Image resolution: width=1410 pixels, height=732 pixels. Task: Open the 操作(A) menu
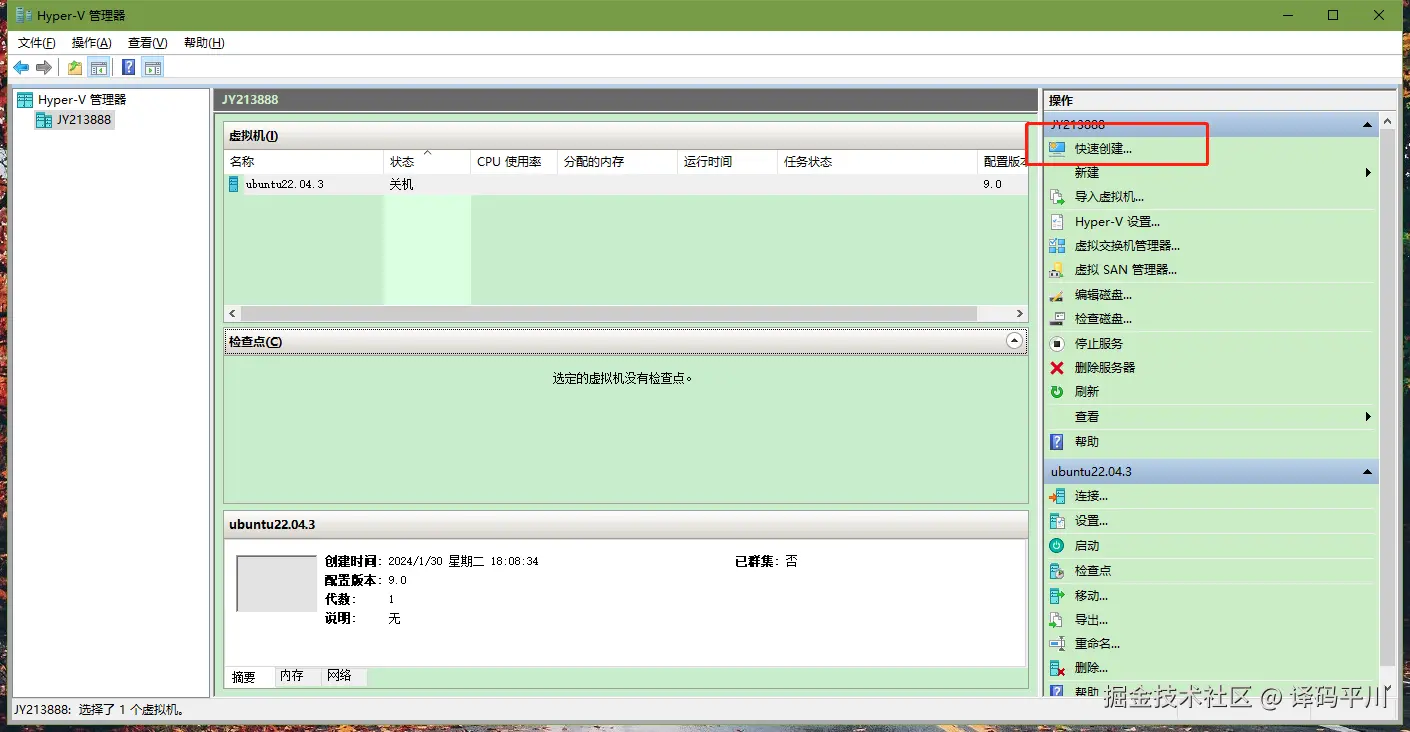click(92, 43)
